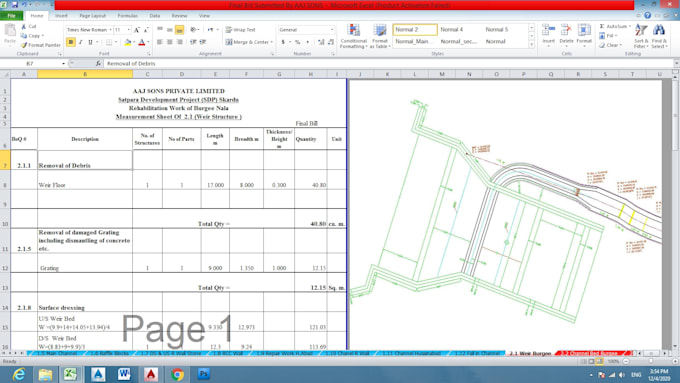Toggle bottom vertical alignment (highlighted)
The image size is (680, 383).
pos(180,30)
